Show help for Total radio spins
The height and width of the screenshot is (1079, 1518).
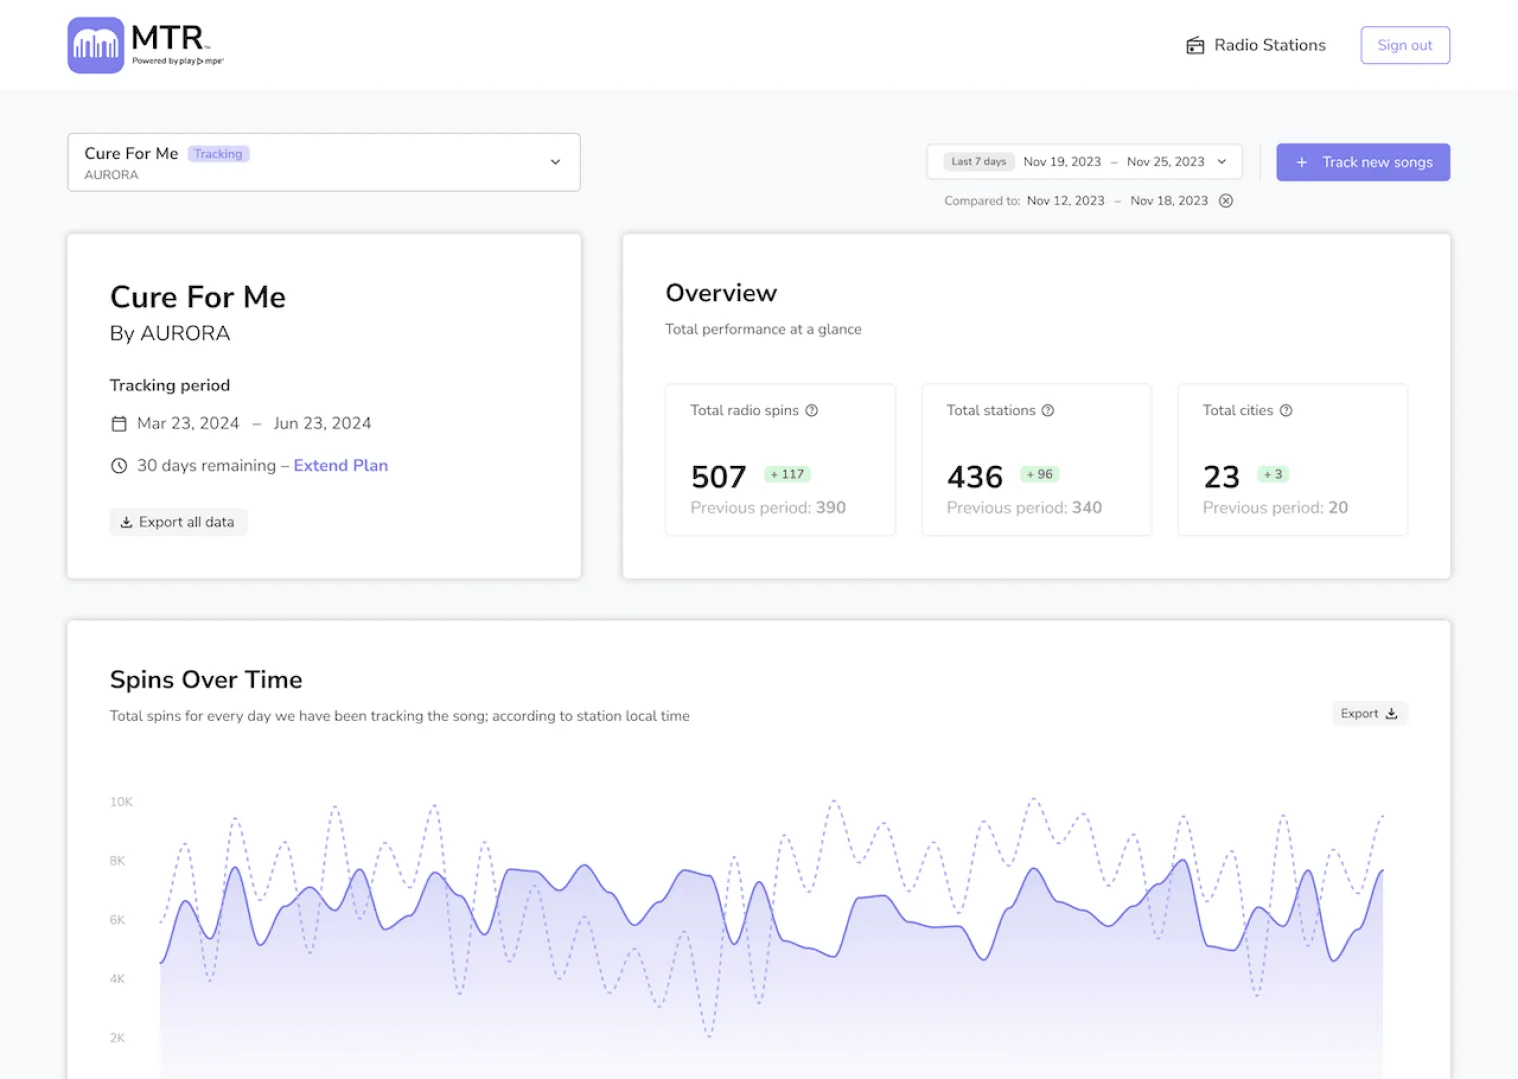[x=812, y=410]
